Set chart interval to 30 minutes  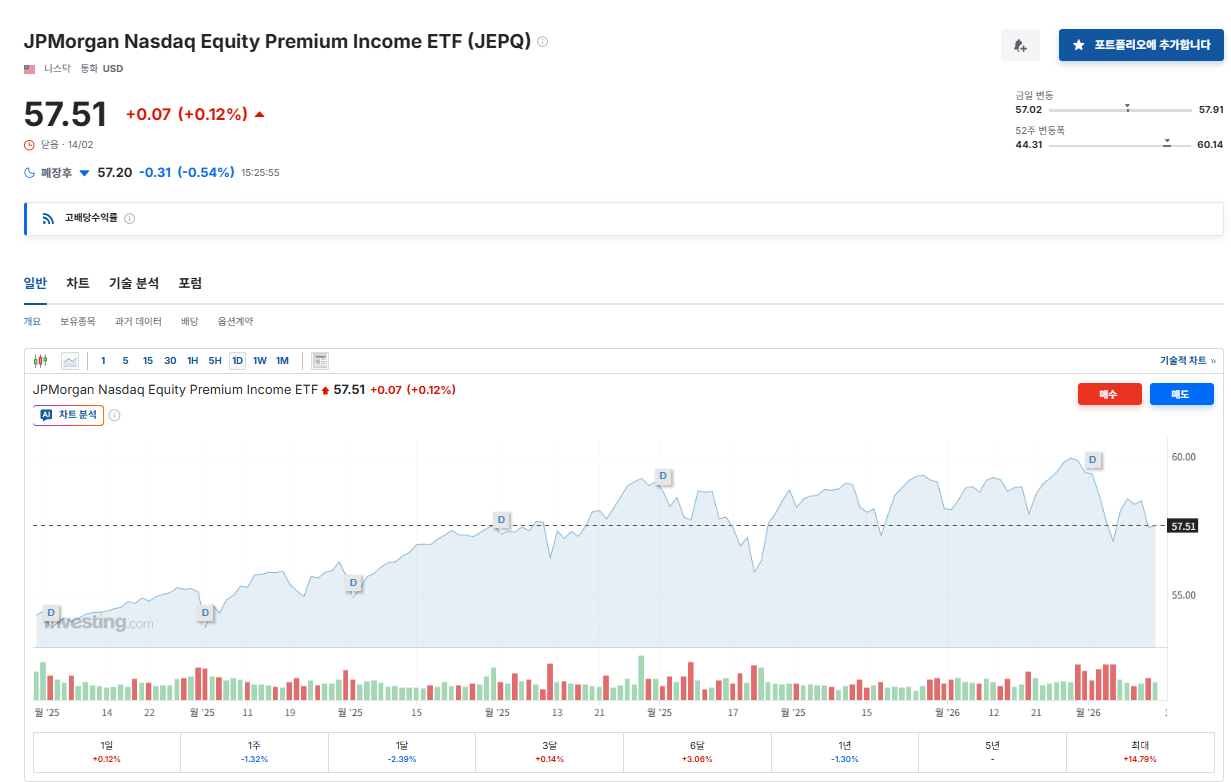pyautogui.click(x=170, y=361)
